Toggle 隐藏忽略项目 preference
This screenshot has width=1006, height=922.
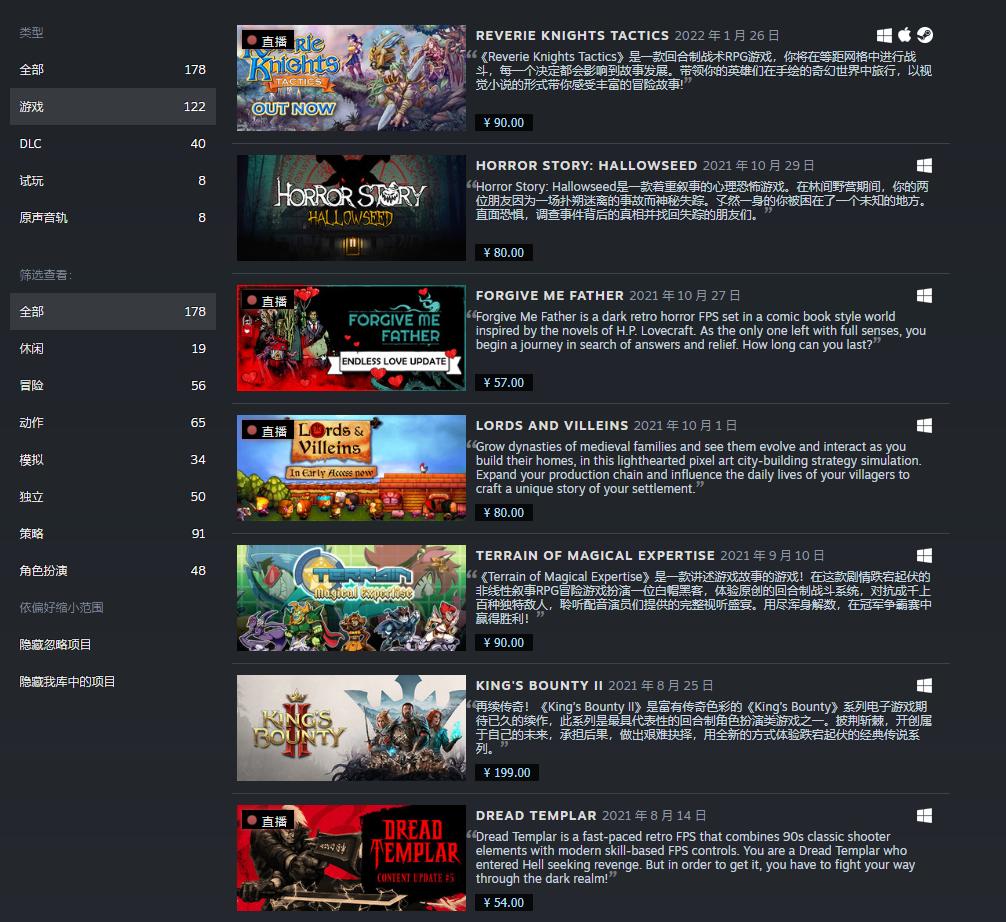[113, 645]
